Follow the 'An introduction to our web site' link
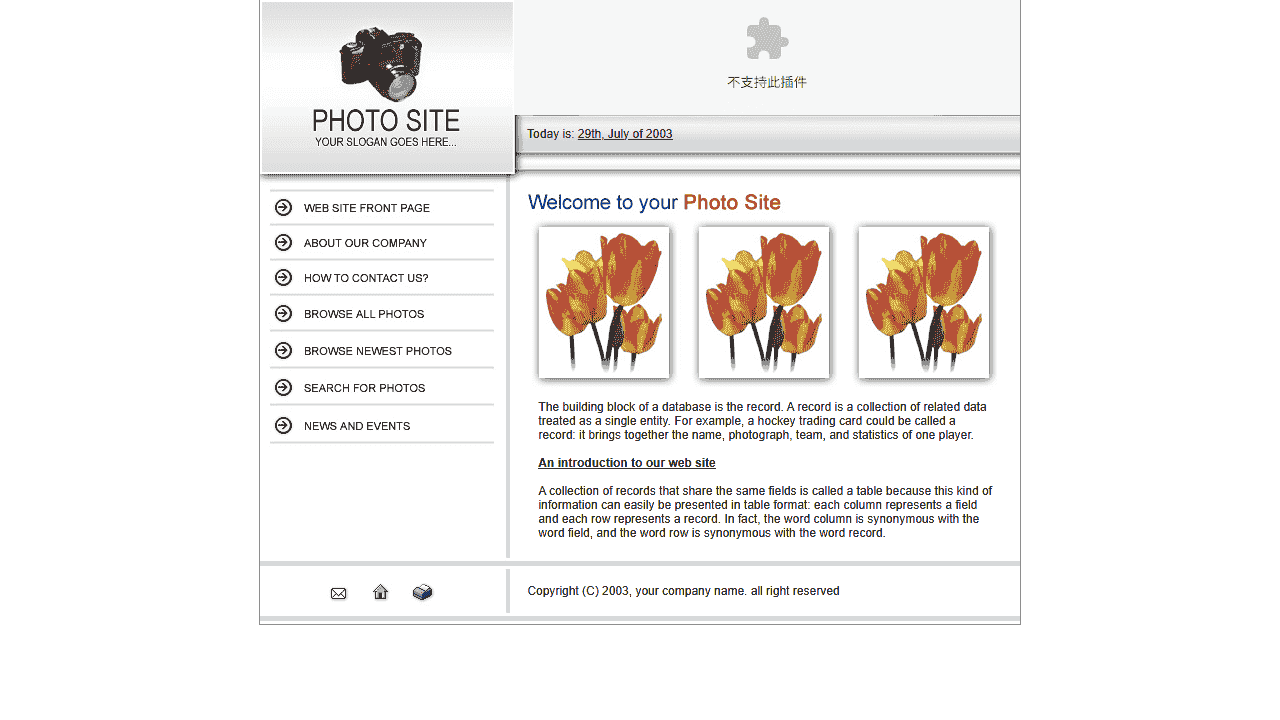1280x720 pixels. click(x=627, y=463)
